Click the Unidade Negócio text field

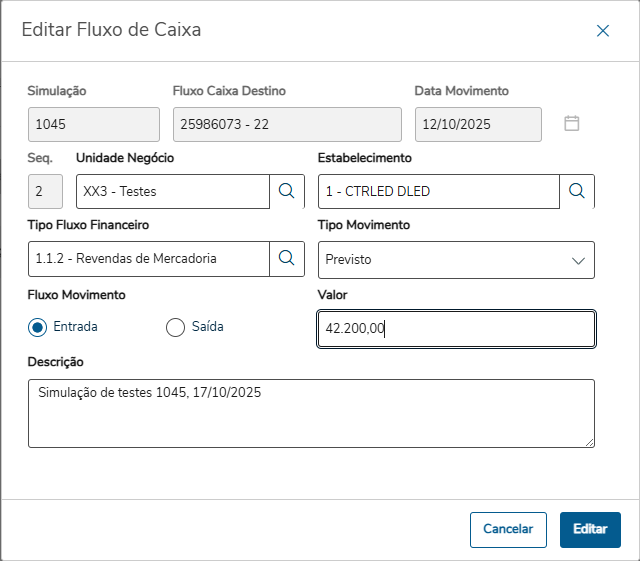coord(172,191)
